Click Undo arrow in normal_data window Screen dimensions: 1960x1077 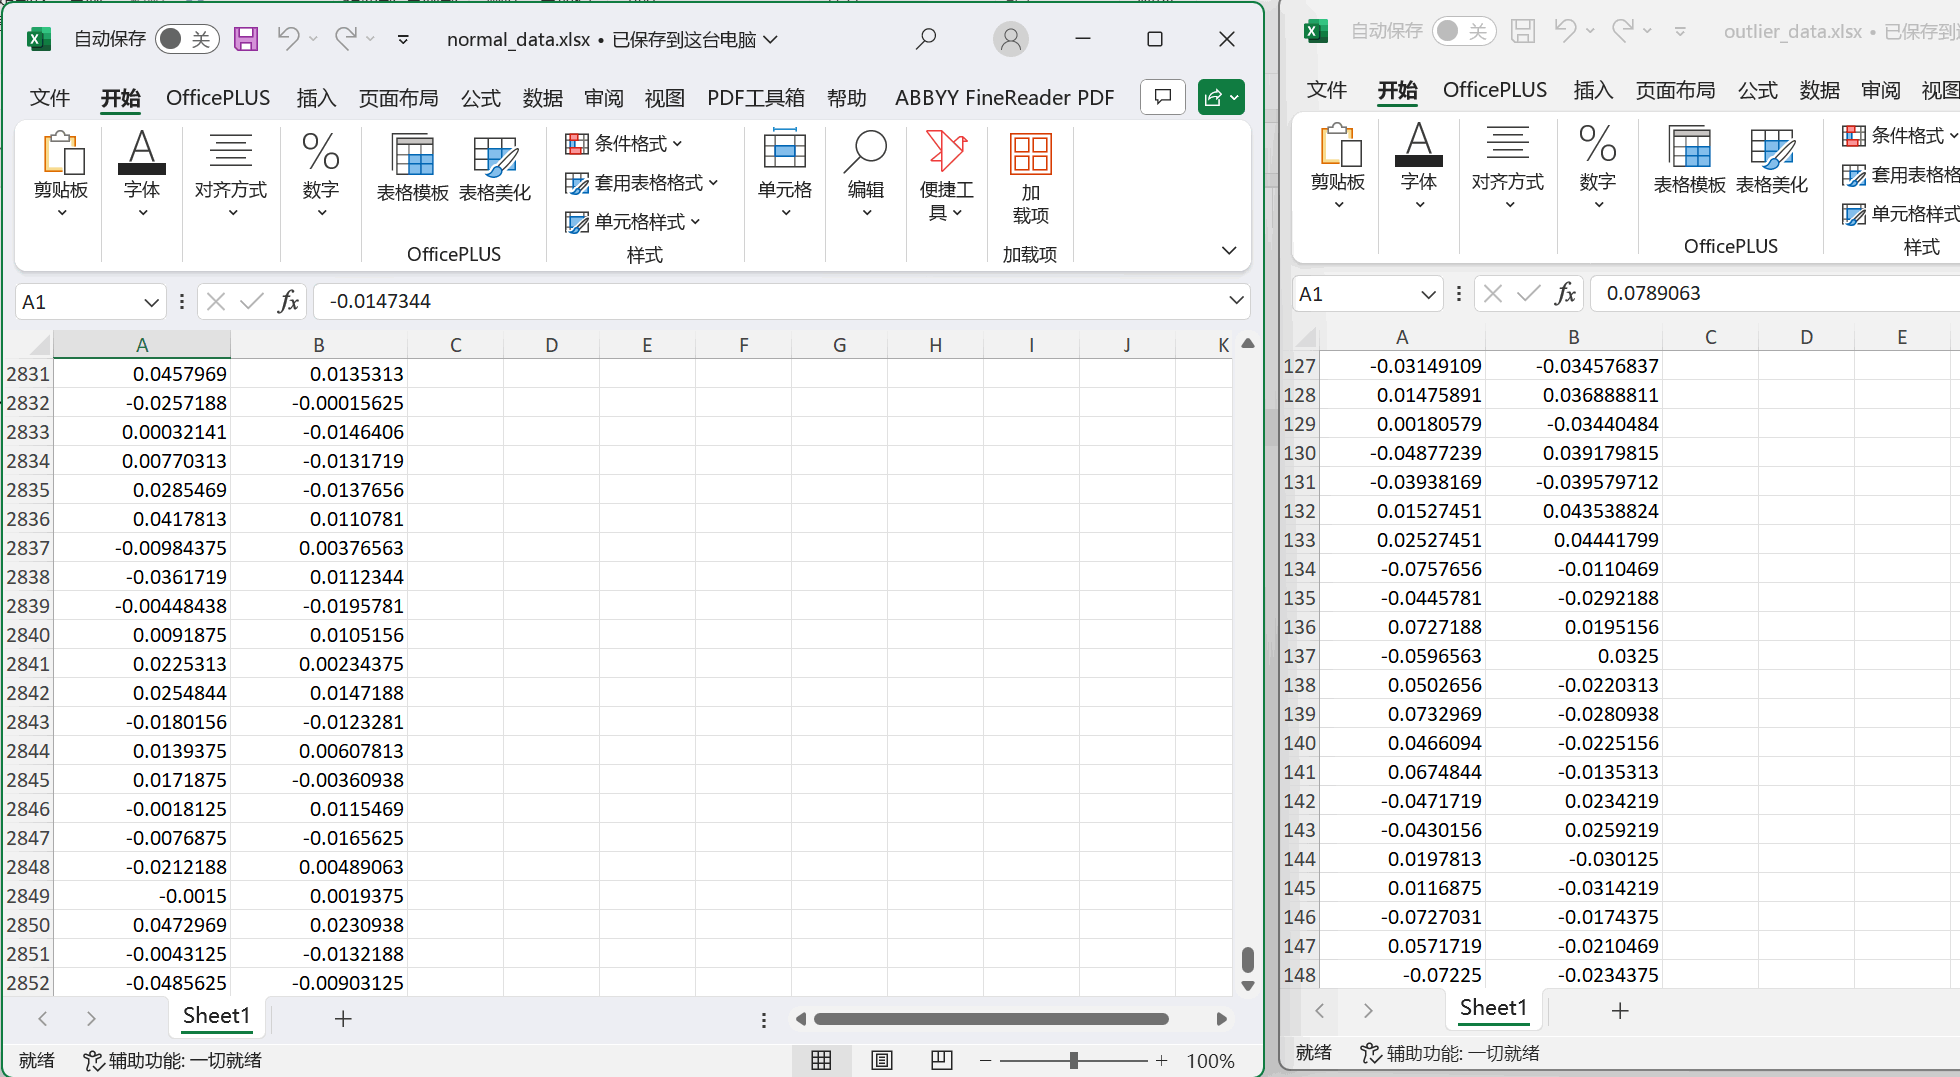click(288, 39)
